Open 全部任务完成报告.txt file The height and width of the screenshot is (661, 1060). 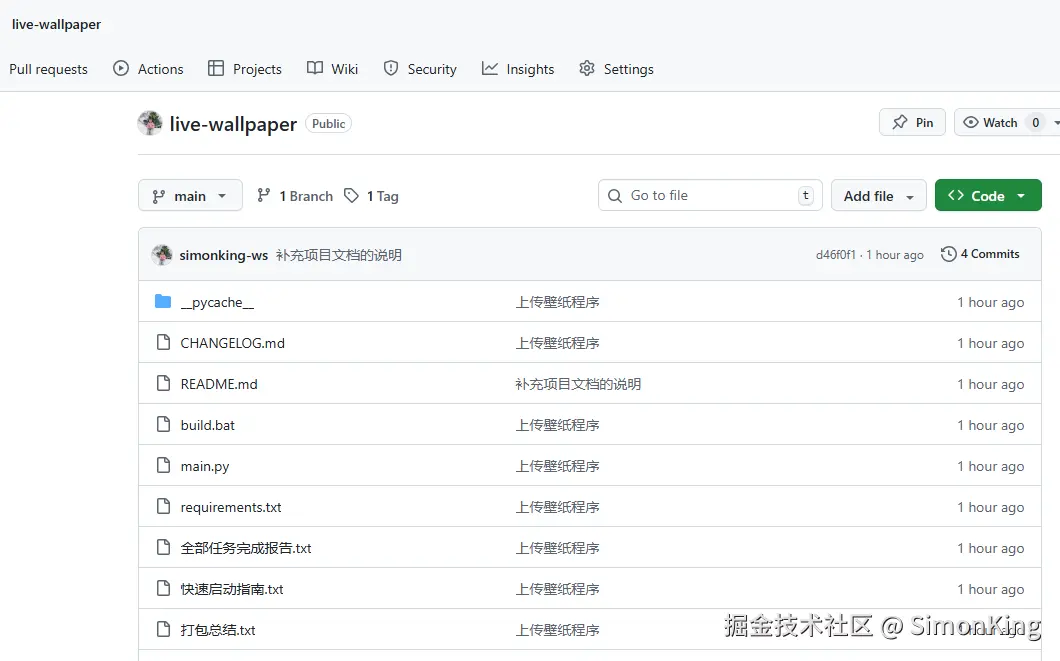click(246, 548)
